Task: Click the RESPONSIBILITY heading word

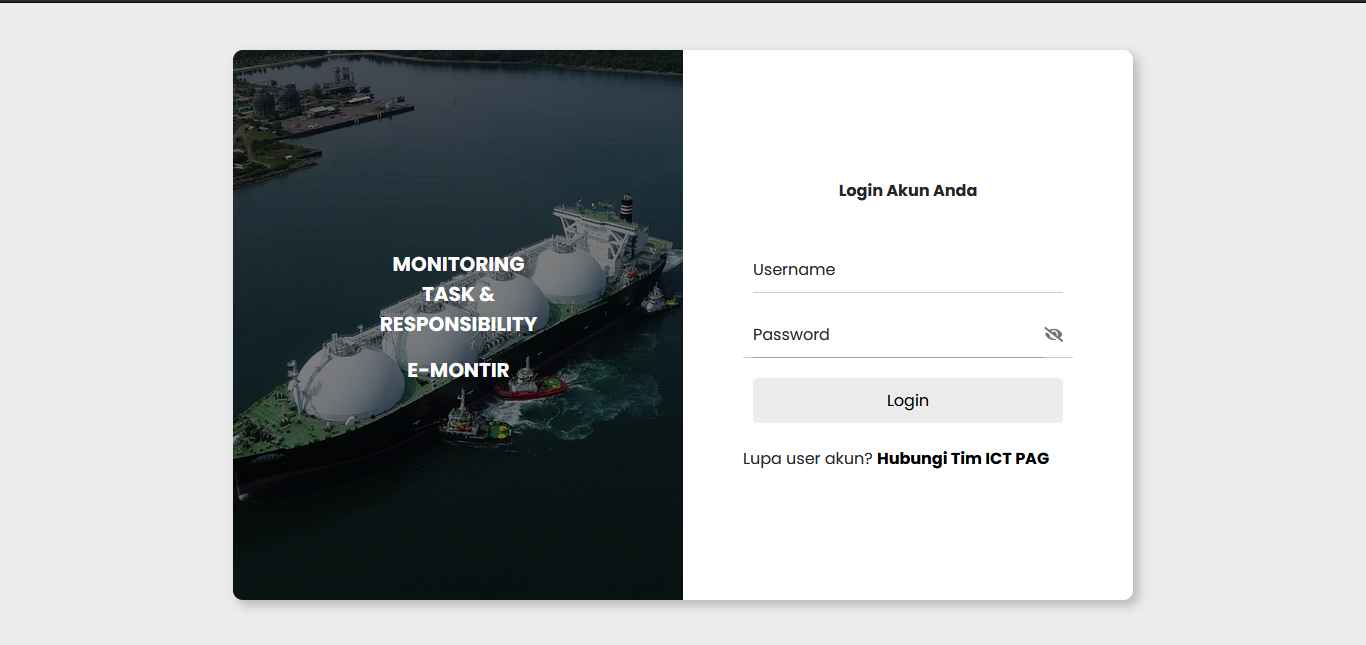Action: [x=458, y=324]
